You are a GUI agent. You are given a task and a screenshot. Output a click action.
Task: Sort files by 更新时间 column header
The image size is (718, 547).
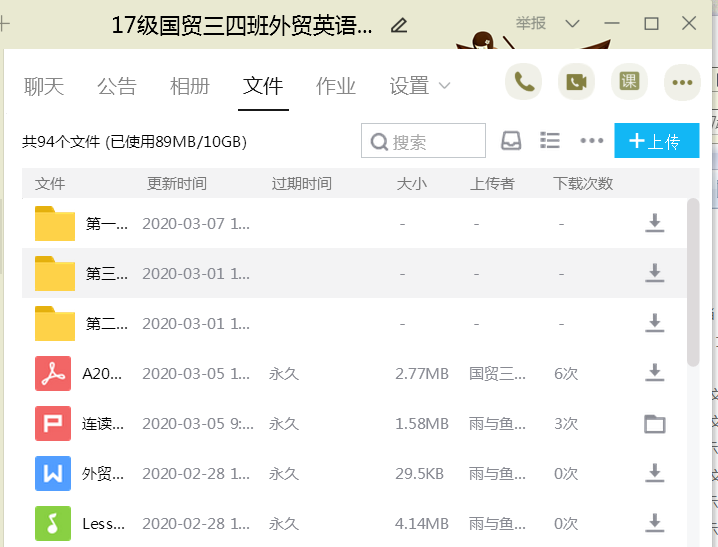pos(177,184)
